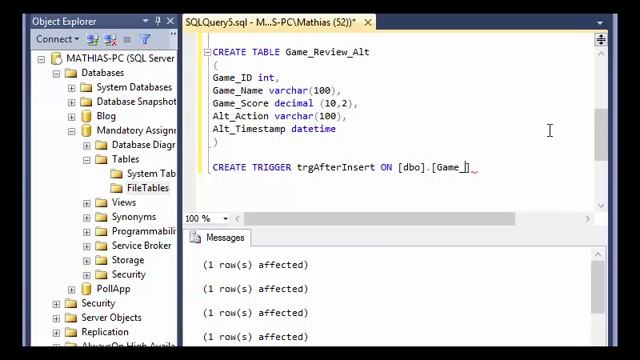This screenshot has height=360, width=640.
Task: Expand the System Databases node
Action: [71, 88]
